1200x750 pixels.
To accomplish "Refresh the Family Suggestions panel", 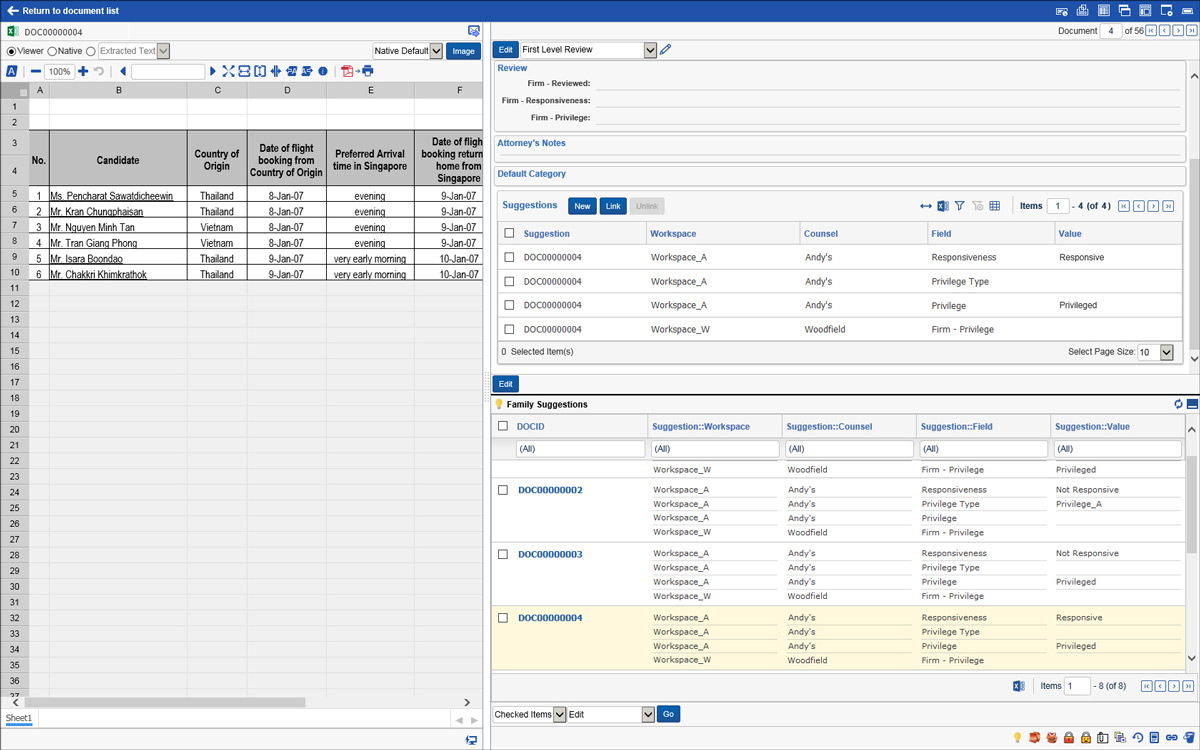I will pyautogui.click(x=1178, y=405).
